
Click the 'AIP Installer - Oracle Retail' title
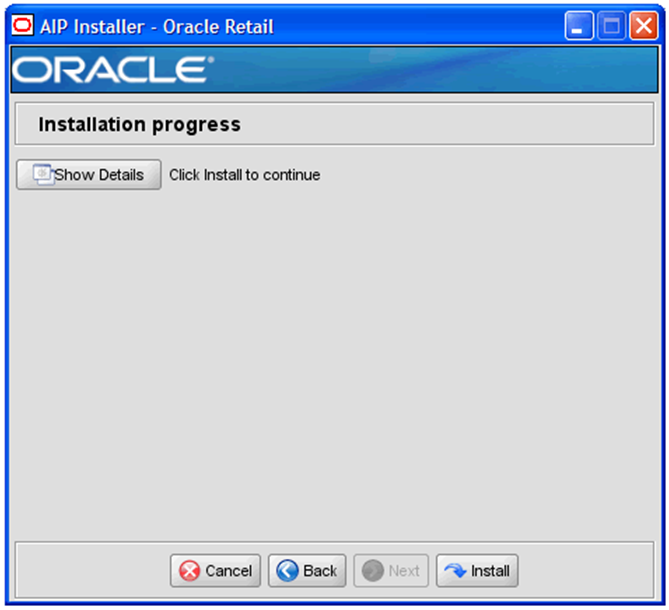(157, 26)
